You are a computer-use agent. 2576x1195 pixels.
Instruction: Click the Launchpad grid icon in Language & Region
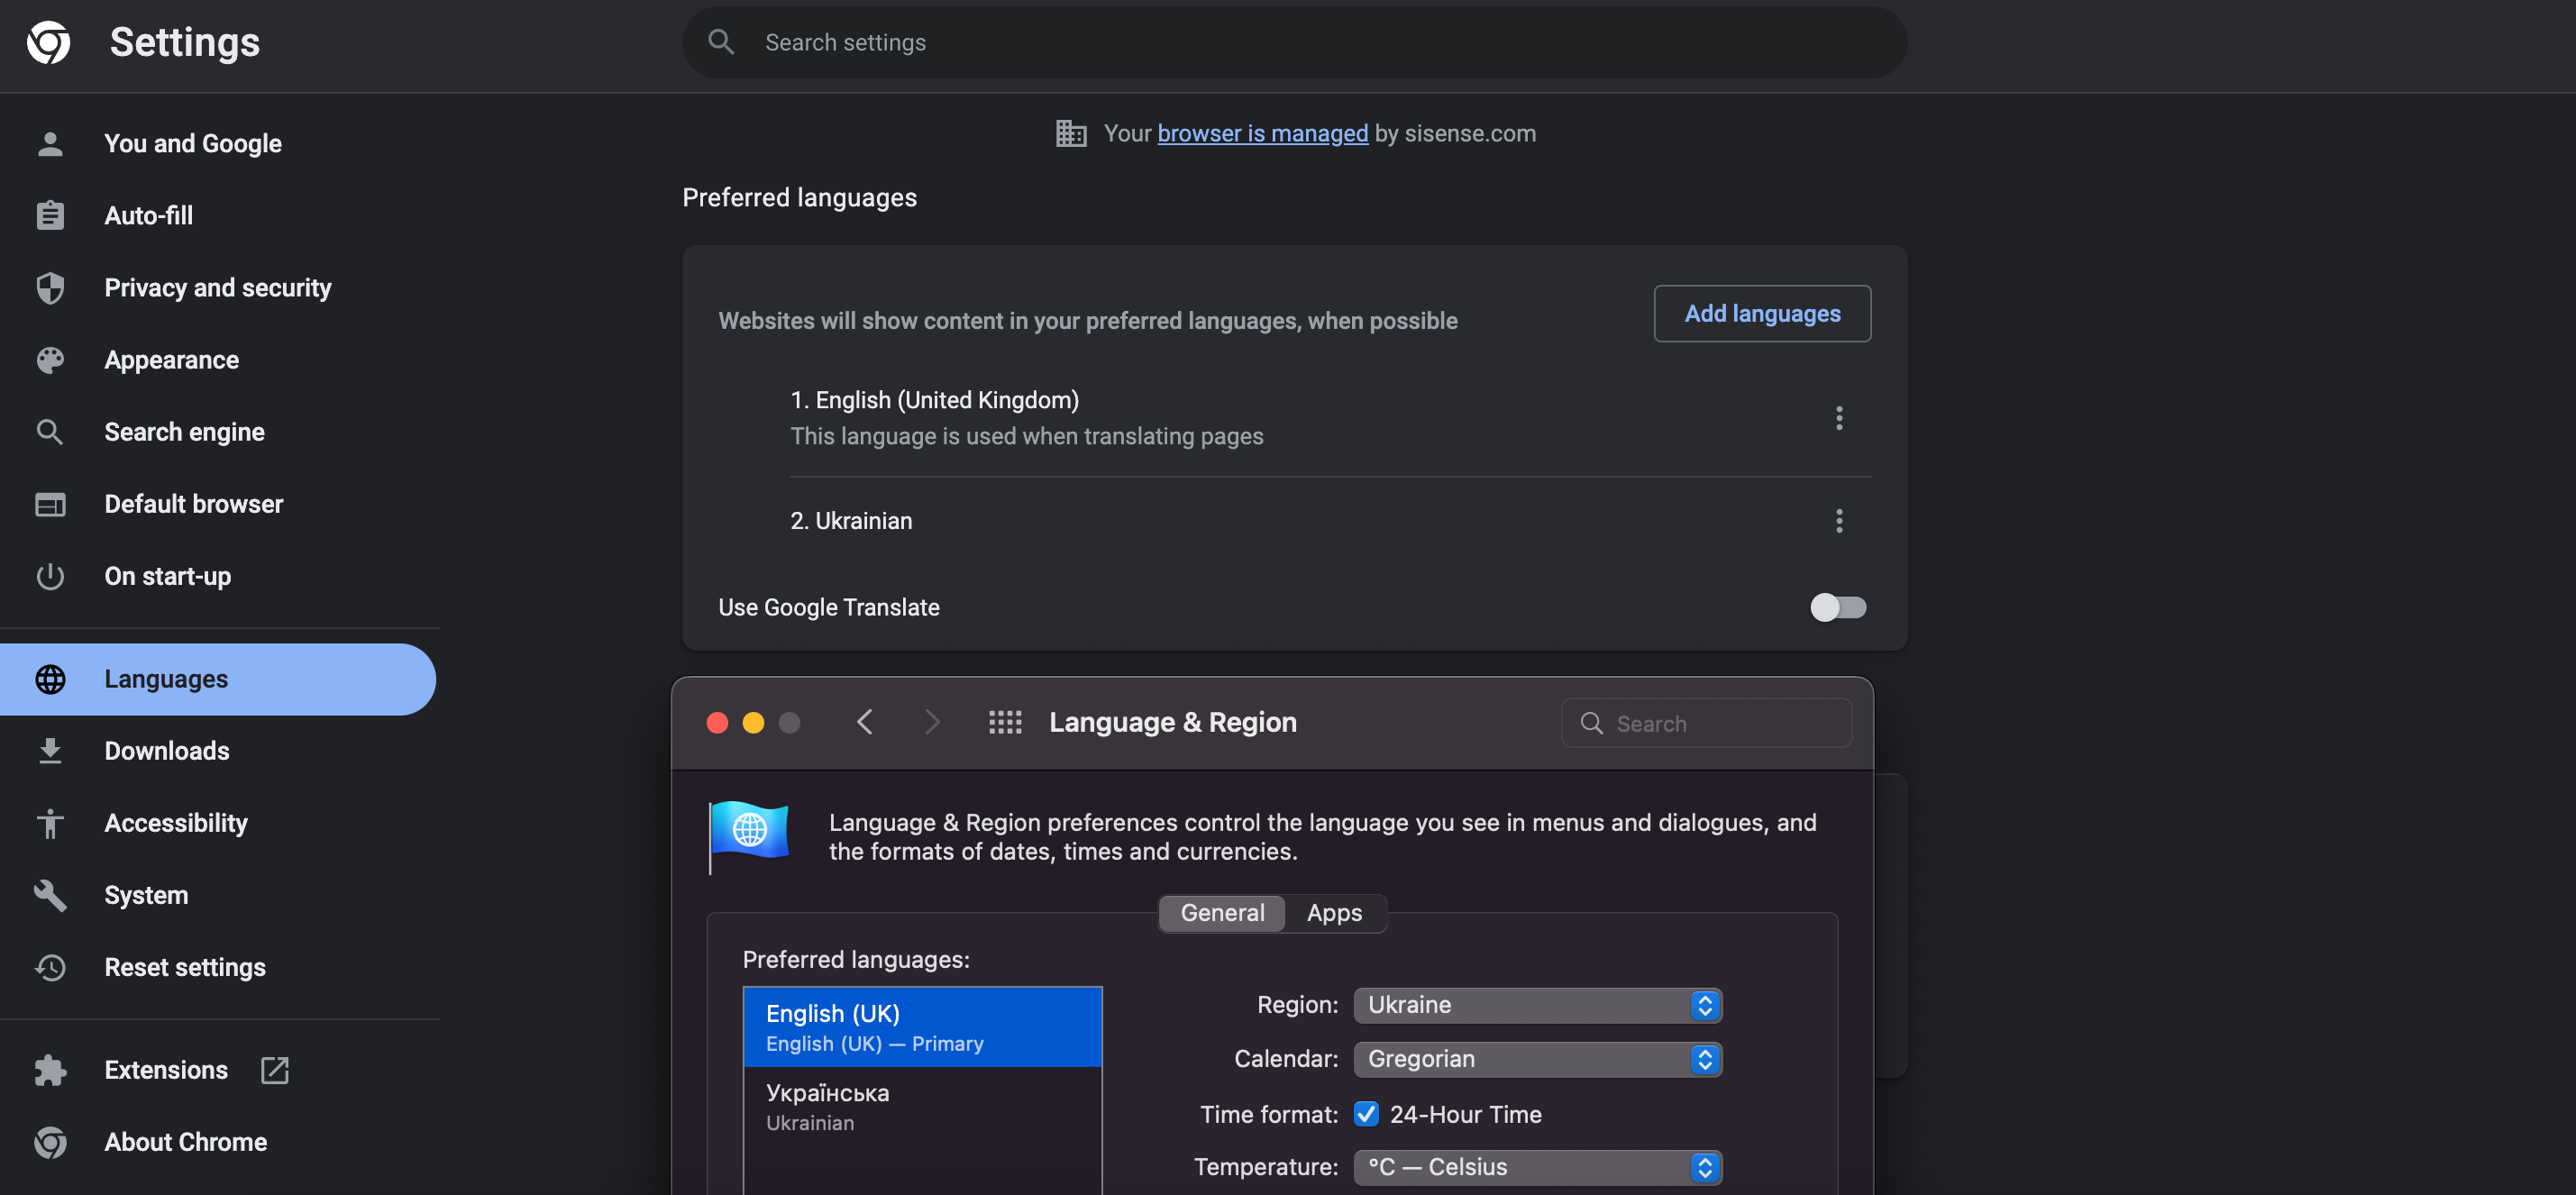point(1005,722)
